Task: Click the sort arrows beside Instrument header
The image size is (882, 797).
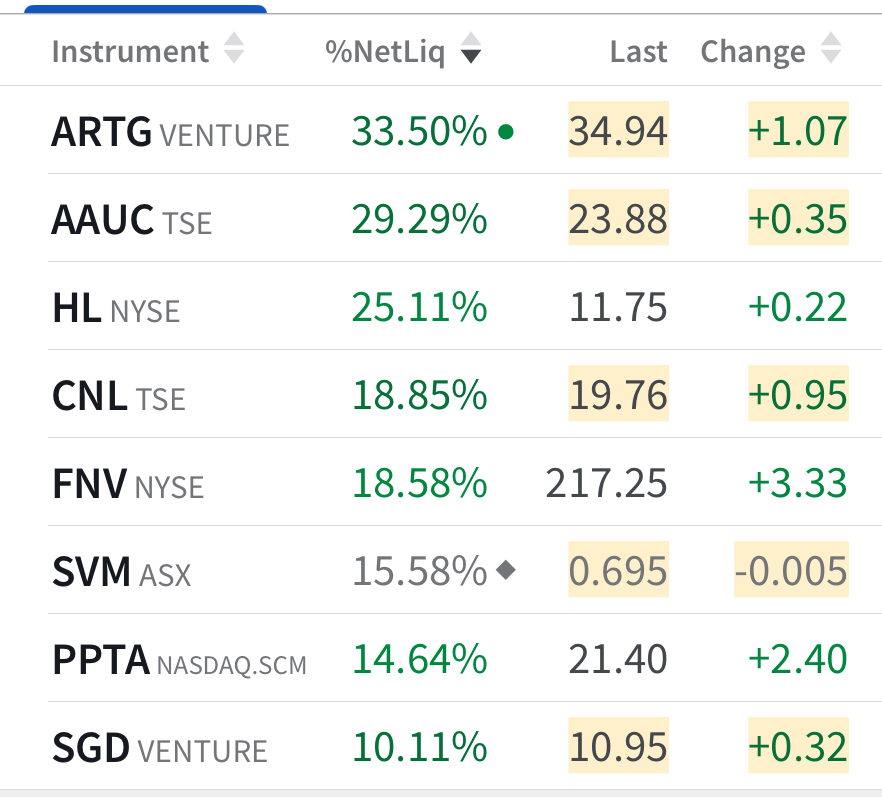Action: coord(233,50)
